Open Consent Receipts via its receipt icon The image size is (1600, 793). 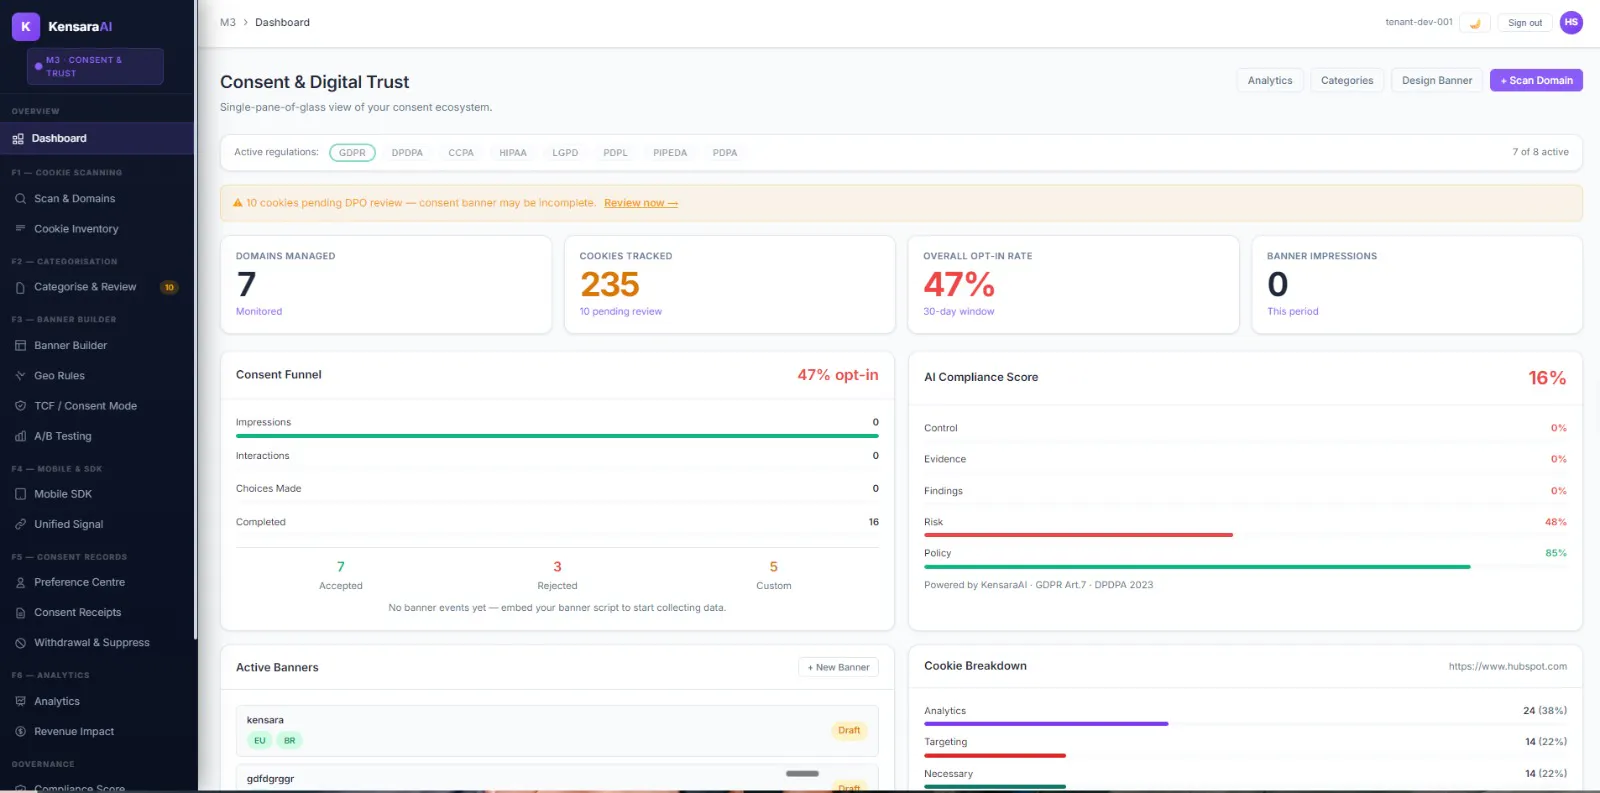pyautogui.click(x=20, y=613)
